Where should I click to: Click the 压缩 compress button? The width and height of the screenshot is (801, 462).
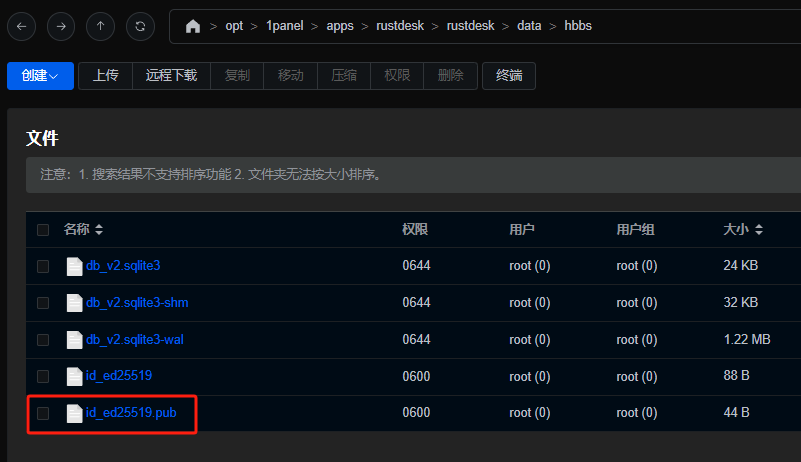pyautogui.click(x=344, y=76)
